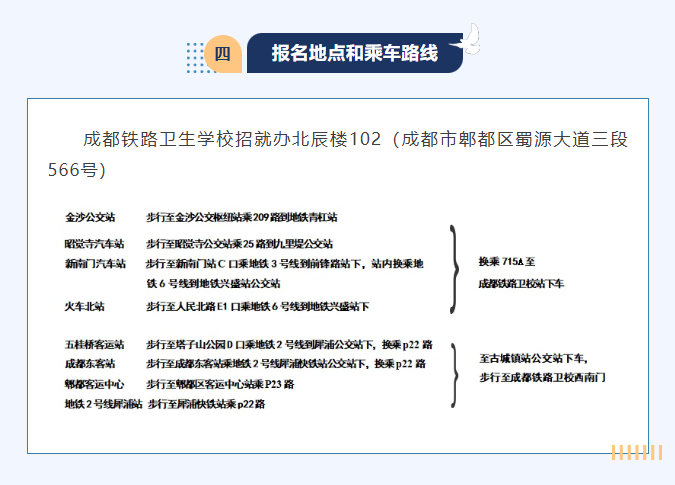This screenshot has height=485, width=675.
Task: Click the upper curly bracket
Action: (454, 269)
